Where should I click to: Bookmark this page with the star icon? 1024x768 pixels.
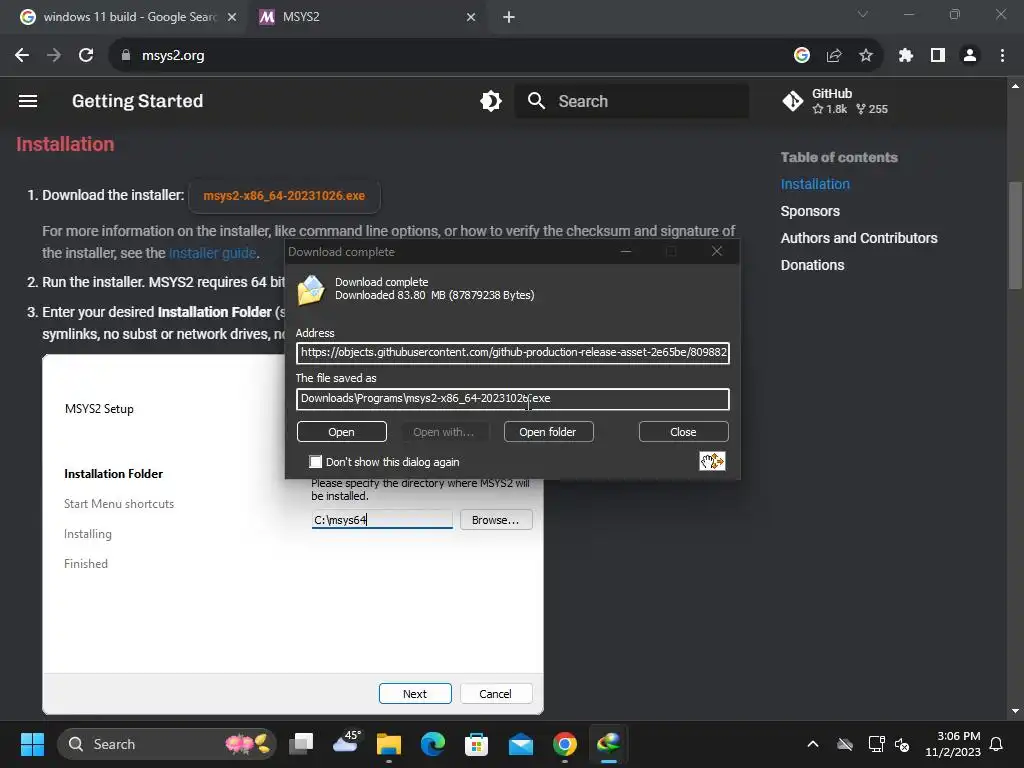tap(866, 56)
